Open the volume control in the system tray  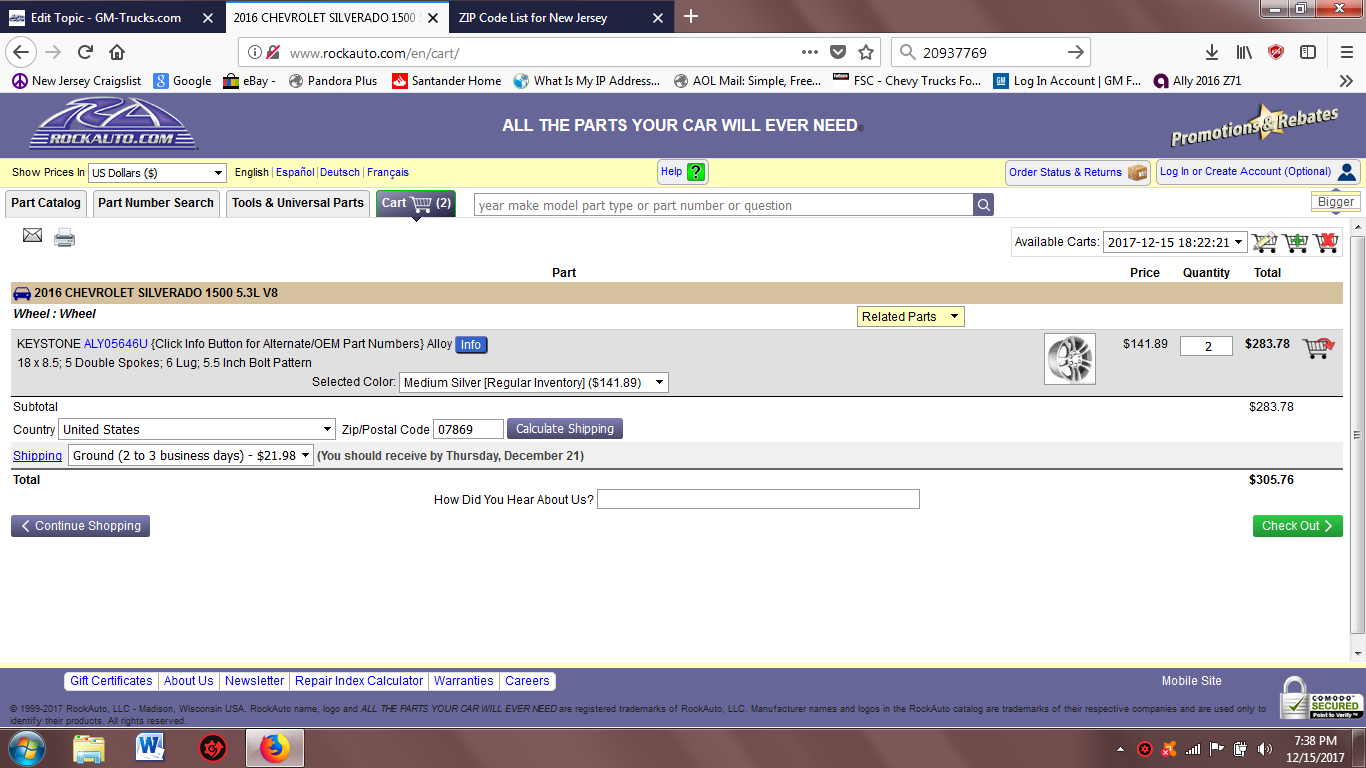pyautogui.click(x=1265, y=748)
